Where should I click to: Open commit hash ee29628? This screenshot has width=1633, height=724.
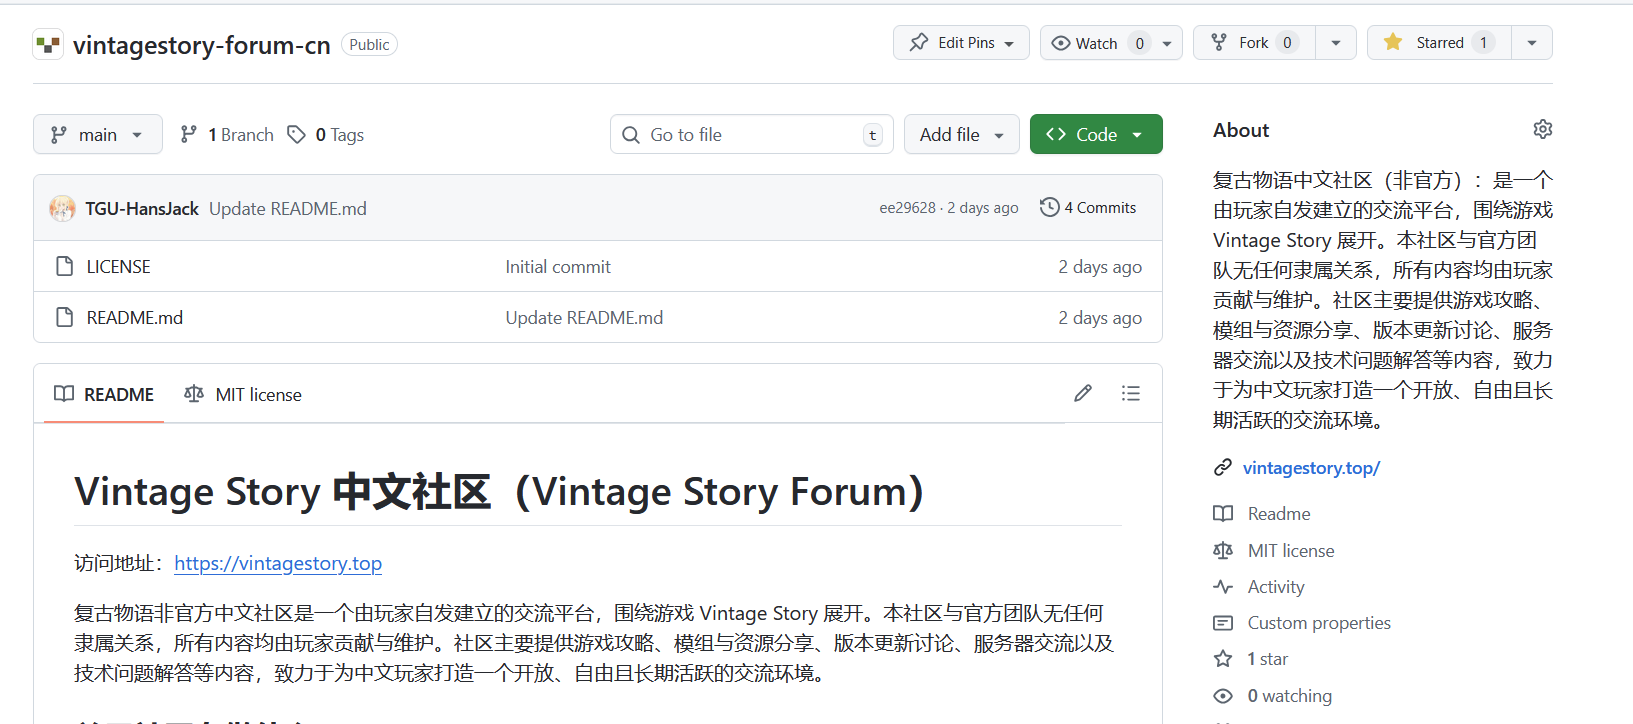pos(908,208)
